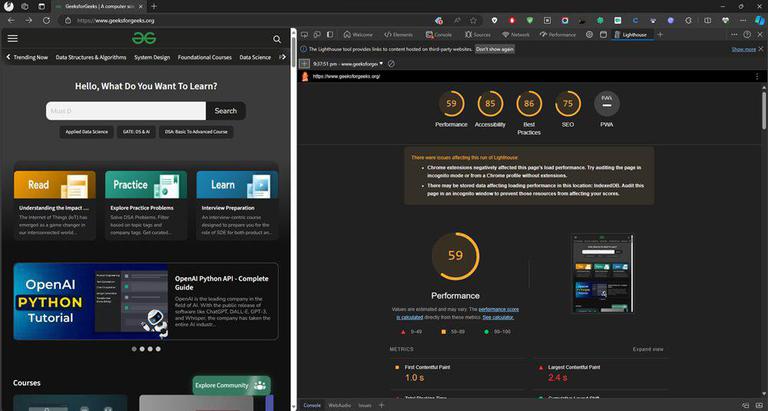The width and height of the screenshot is (768, 411).
Task: Open the See calculator link
Action: pos(498,317)
